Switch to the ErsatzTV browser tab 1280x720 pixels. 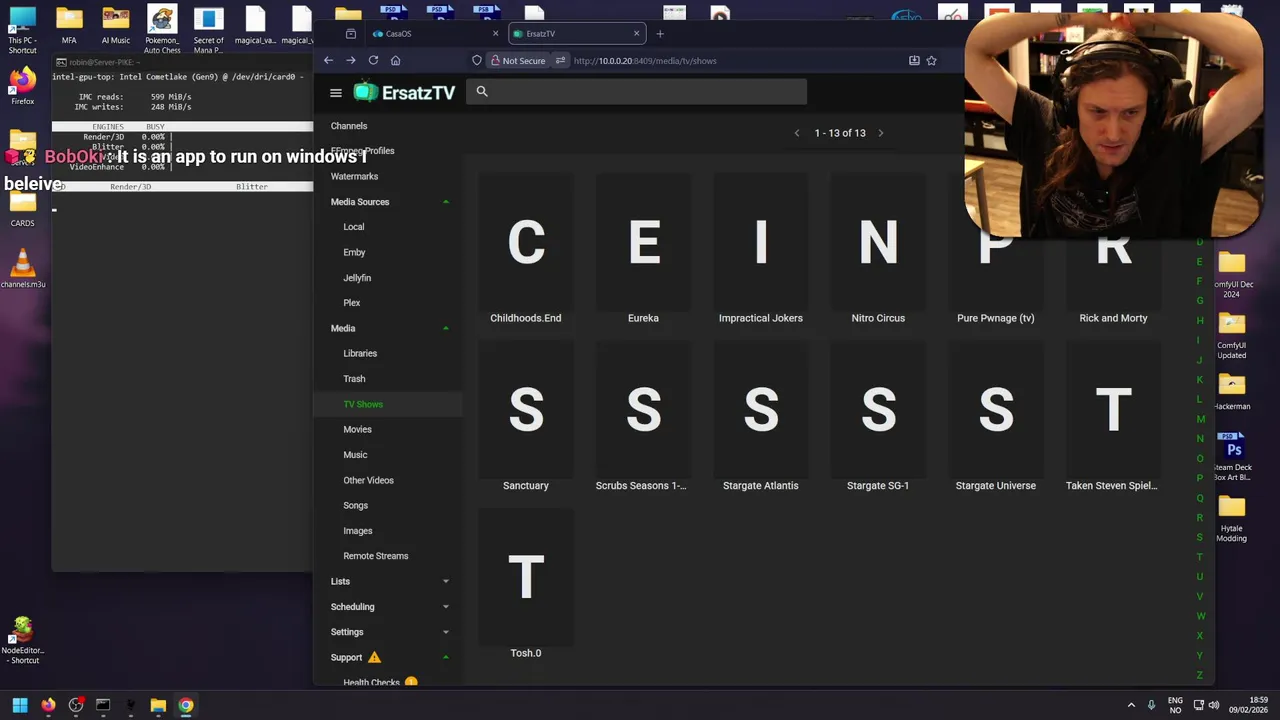click(575, 34)
